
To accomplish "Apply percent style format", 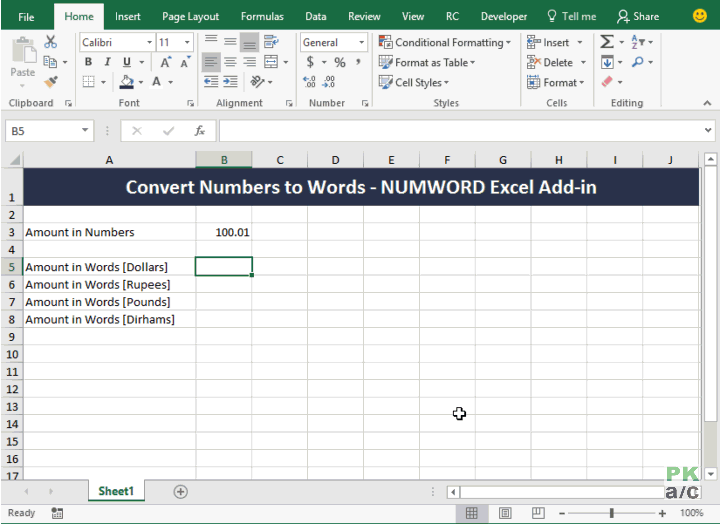I will tap(340, 62).
